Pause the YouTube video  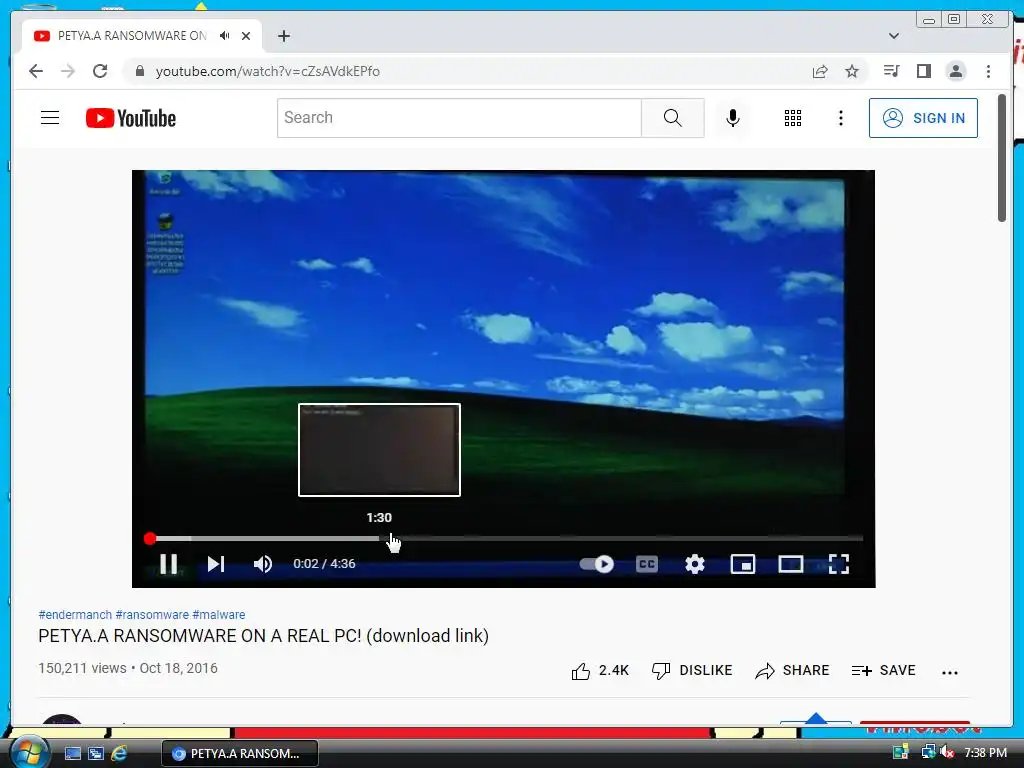click(x=168, y=564)
